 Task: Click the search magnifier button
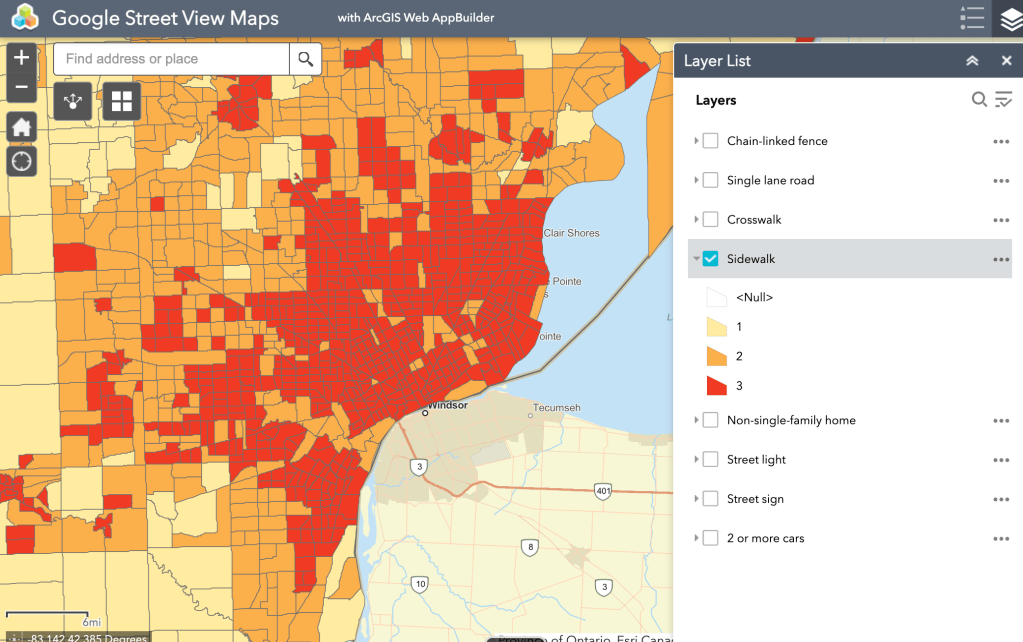pyautogui.click(x=305, y=59)
